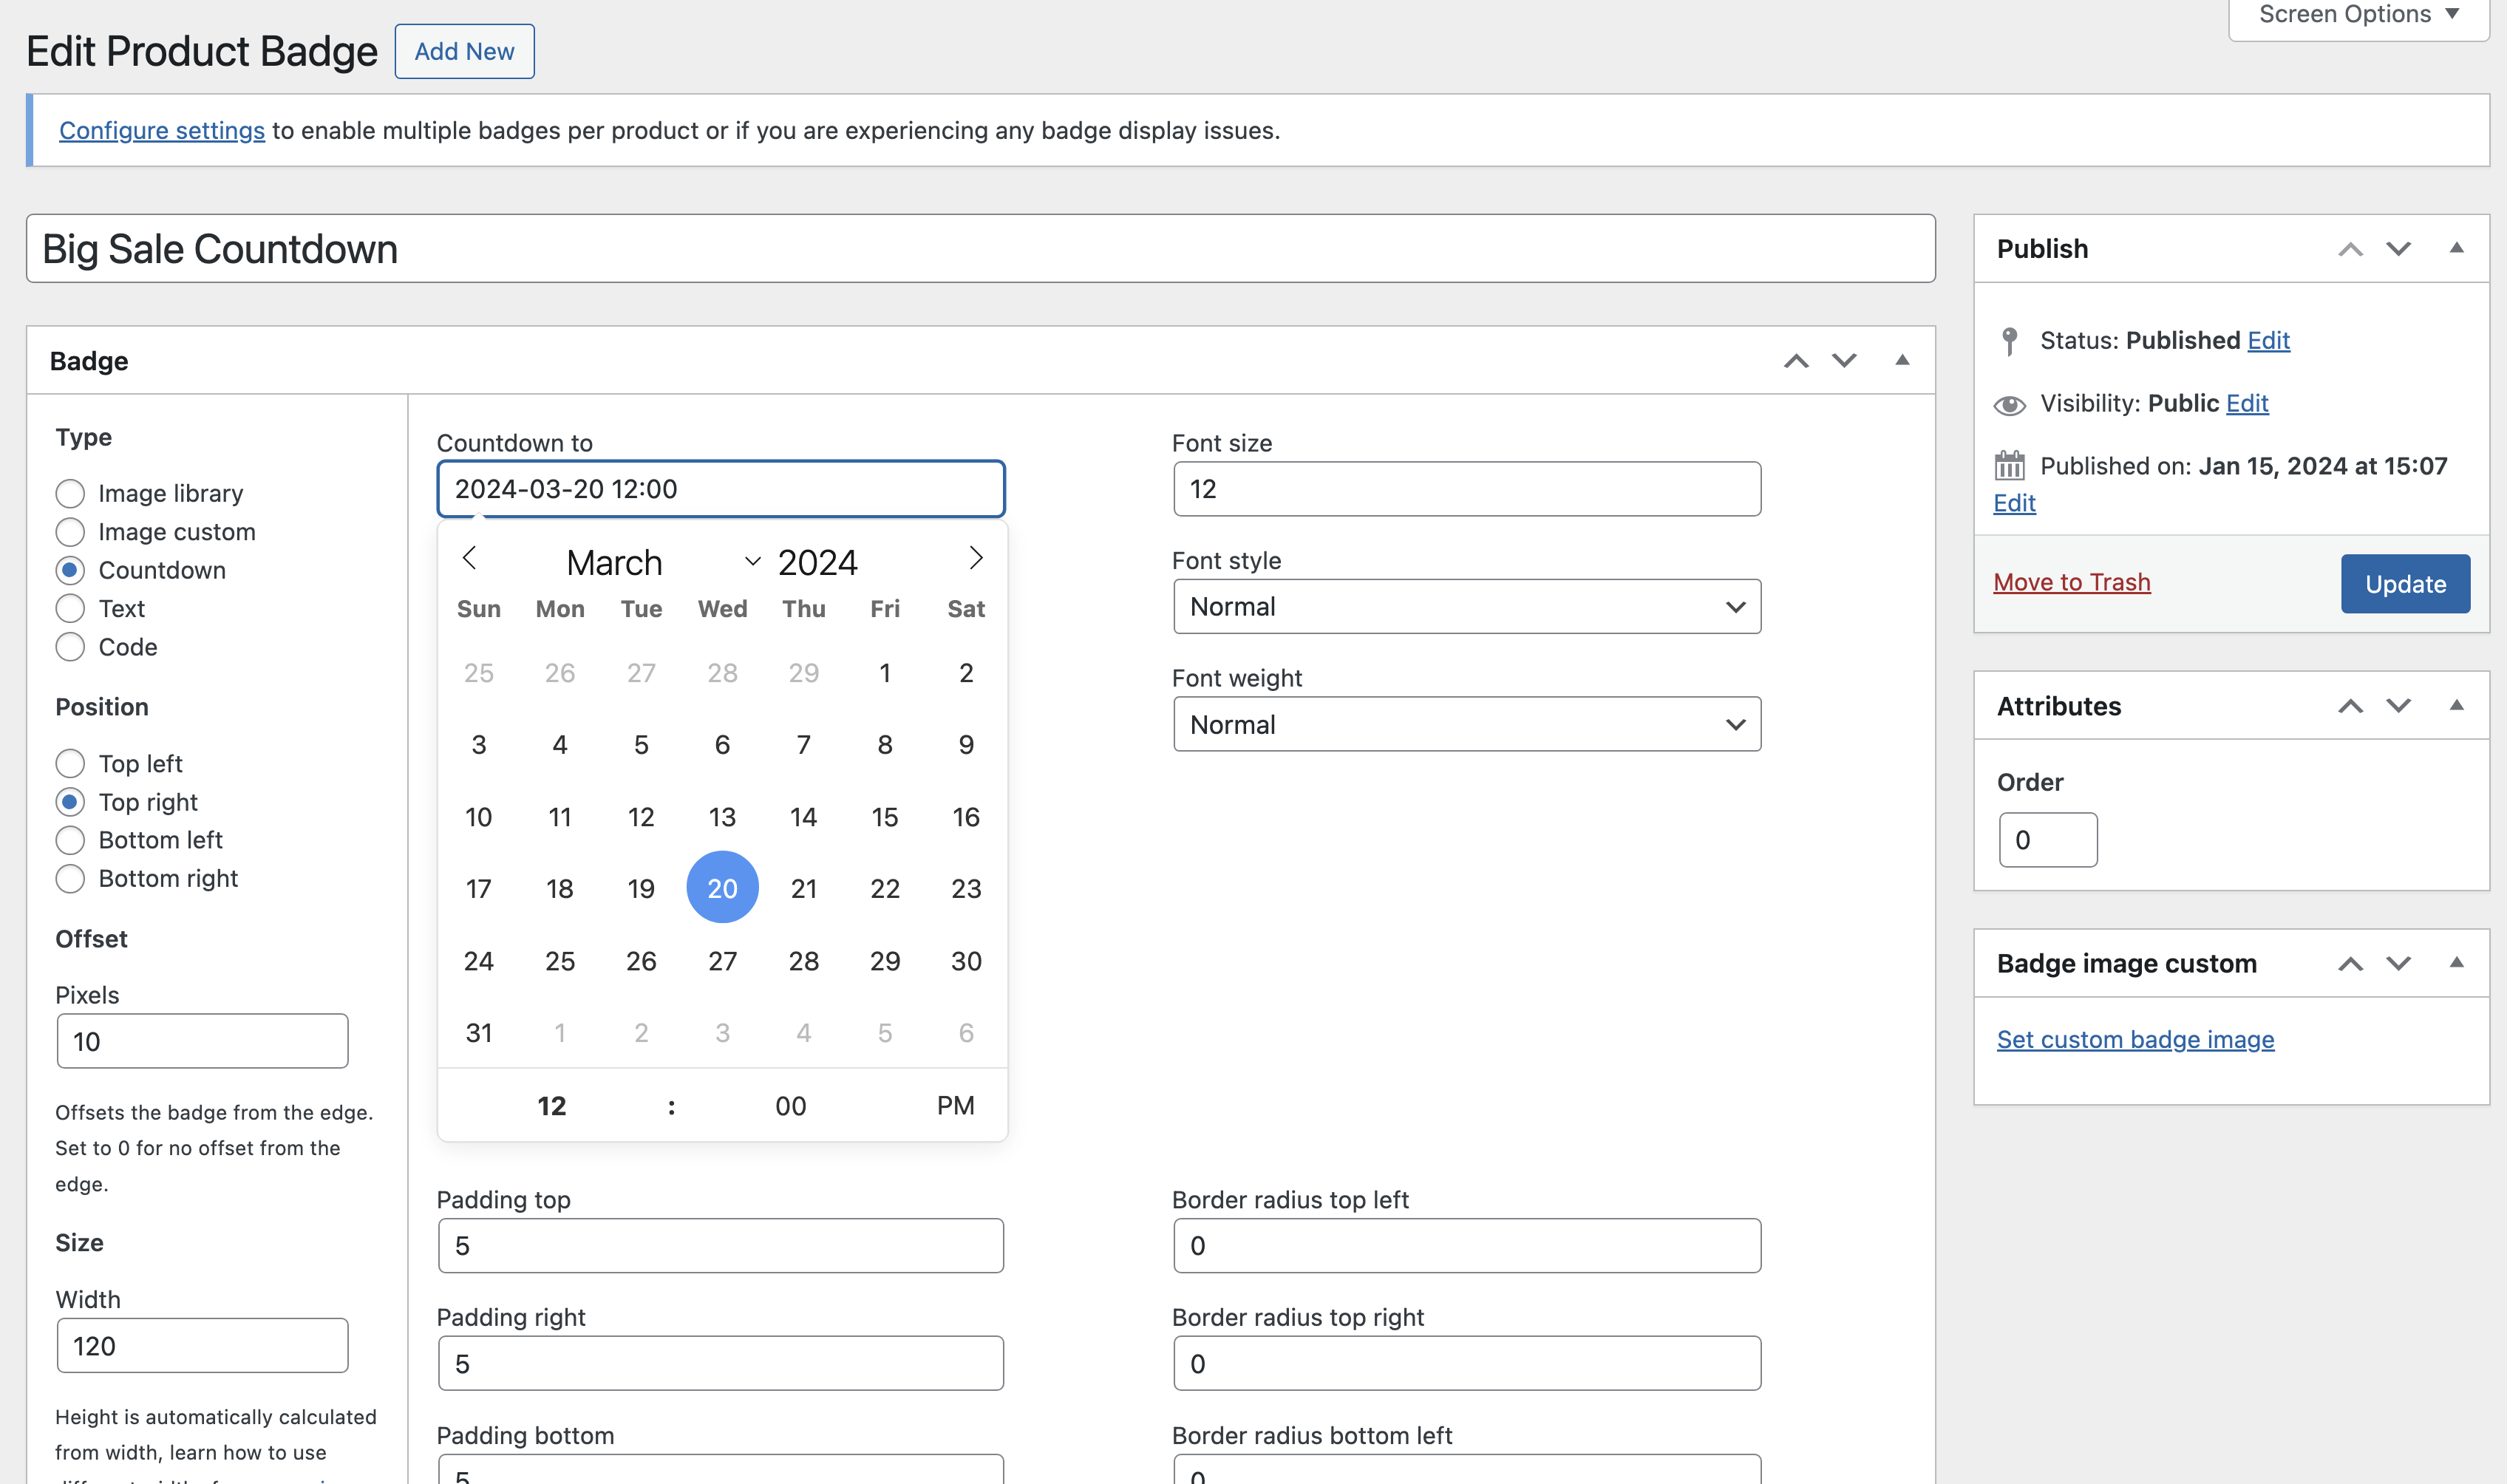Click the calendar icon beside Published on
Screen dimensions: 2507x1484
pos(2010,465)
